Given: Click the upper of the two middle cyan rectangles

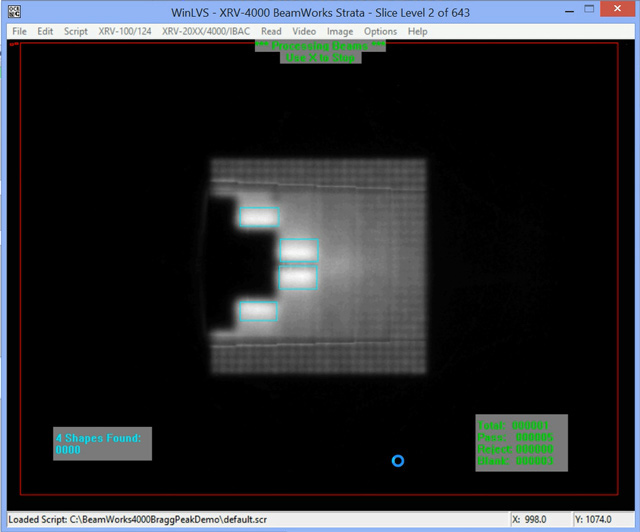Looking at the screenshot, I should [x=299, y=250].
